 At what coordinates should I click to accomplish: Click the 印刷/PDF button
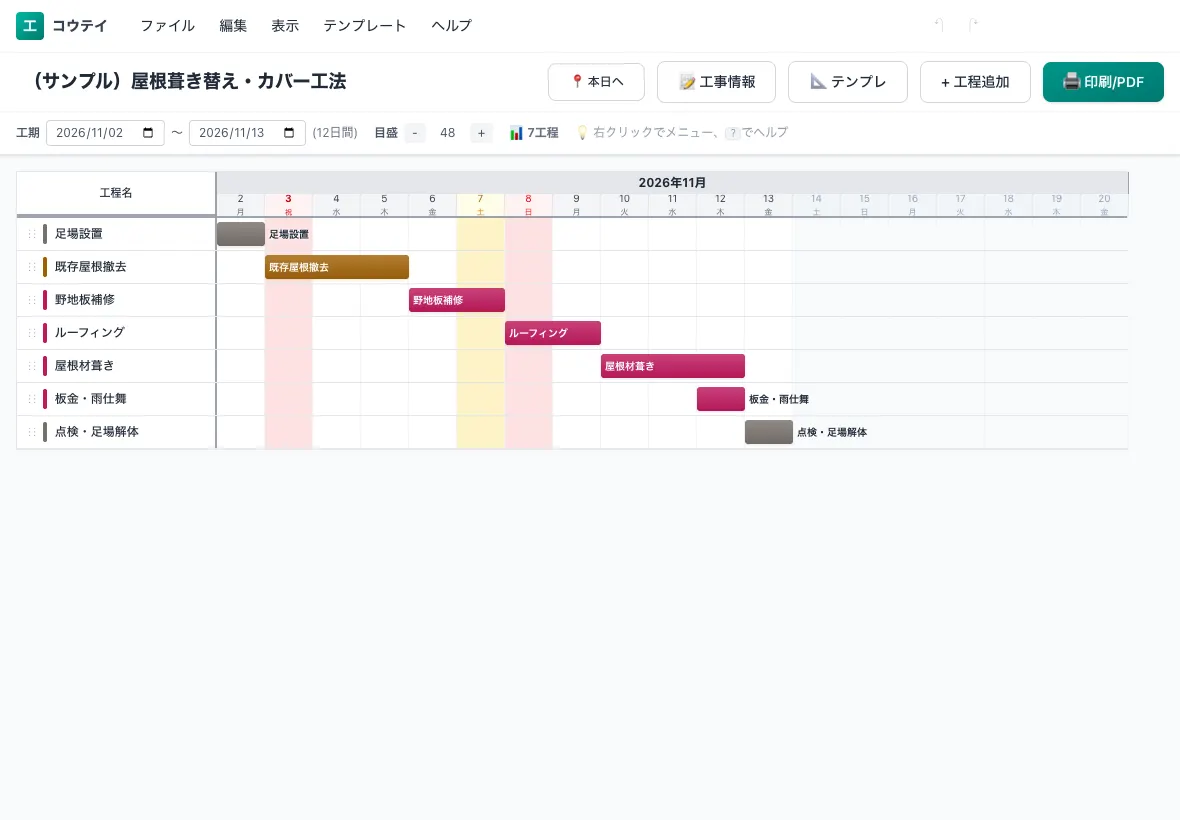pos(1103,82)
